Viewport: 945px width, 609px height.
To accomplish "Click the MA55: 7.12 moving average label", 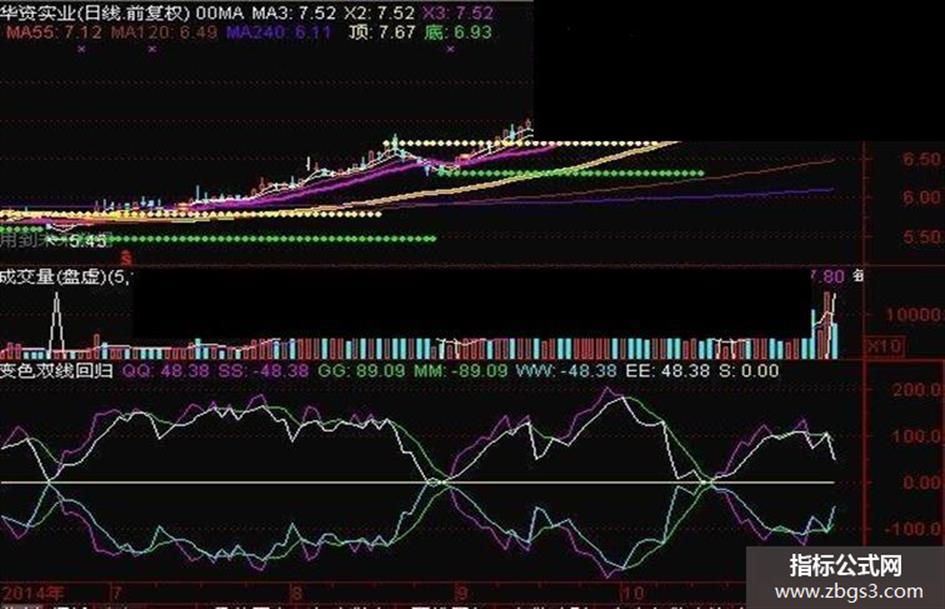I will (54, 32).
